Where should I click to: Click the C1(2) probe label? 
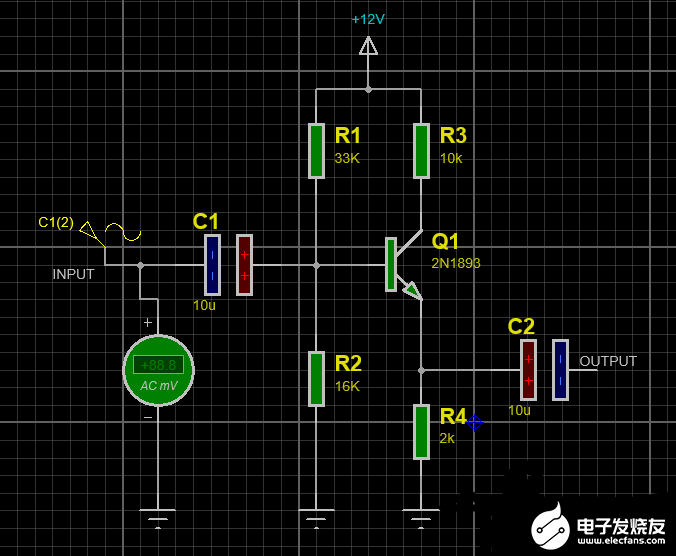pyautogui.click(x=56, y=222)
